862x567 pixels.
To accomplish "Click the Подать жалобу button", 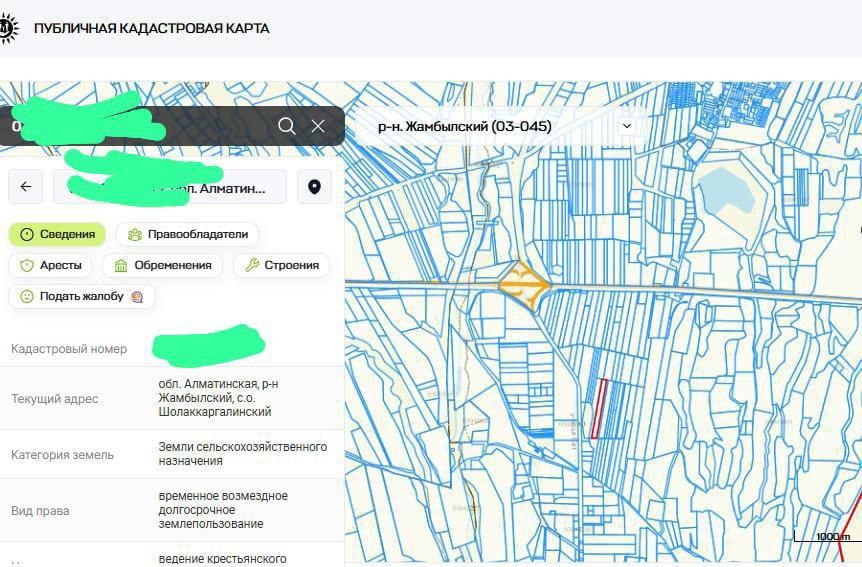I will point(82,296).
